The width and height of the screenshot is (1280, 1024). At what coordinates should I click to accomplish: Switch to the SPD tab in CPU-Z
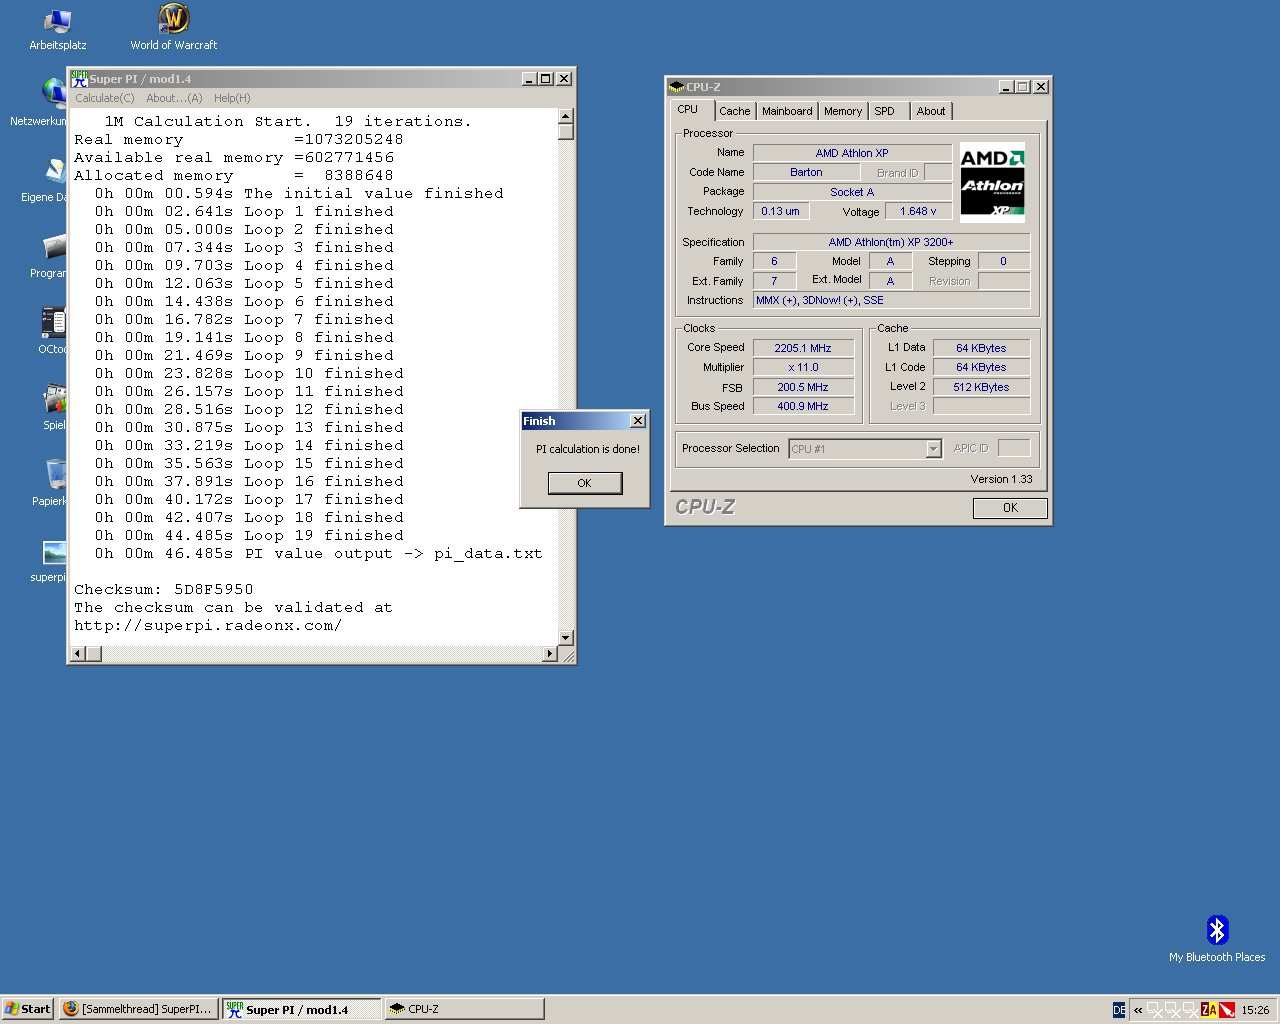(885, 111)
